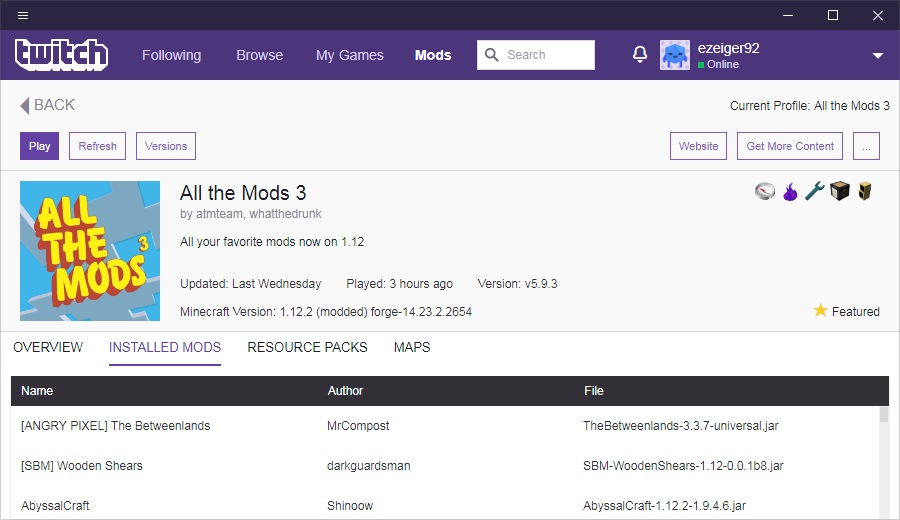Select the Mods navigation item
The width and height of the screenshot is (900, 520).
click(433, 55)
